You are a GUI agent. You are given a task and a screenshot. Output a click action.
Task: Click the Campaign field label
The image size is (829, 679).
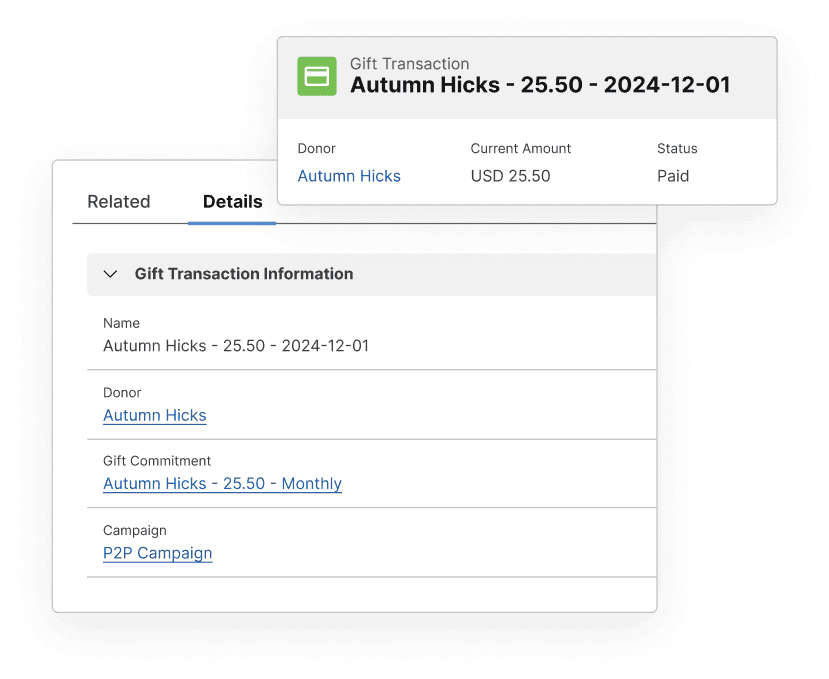point(135,530)
